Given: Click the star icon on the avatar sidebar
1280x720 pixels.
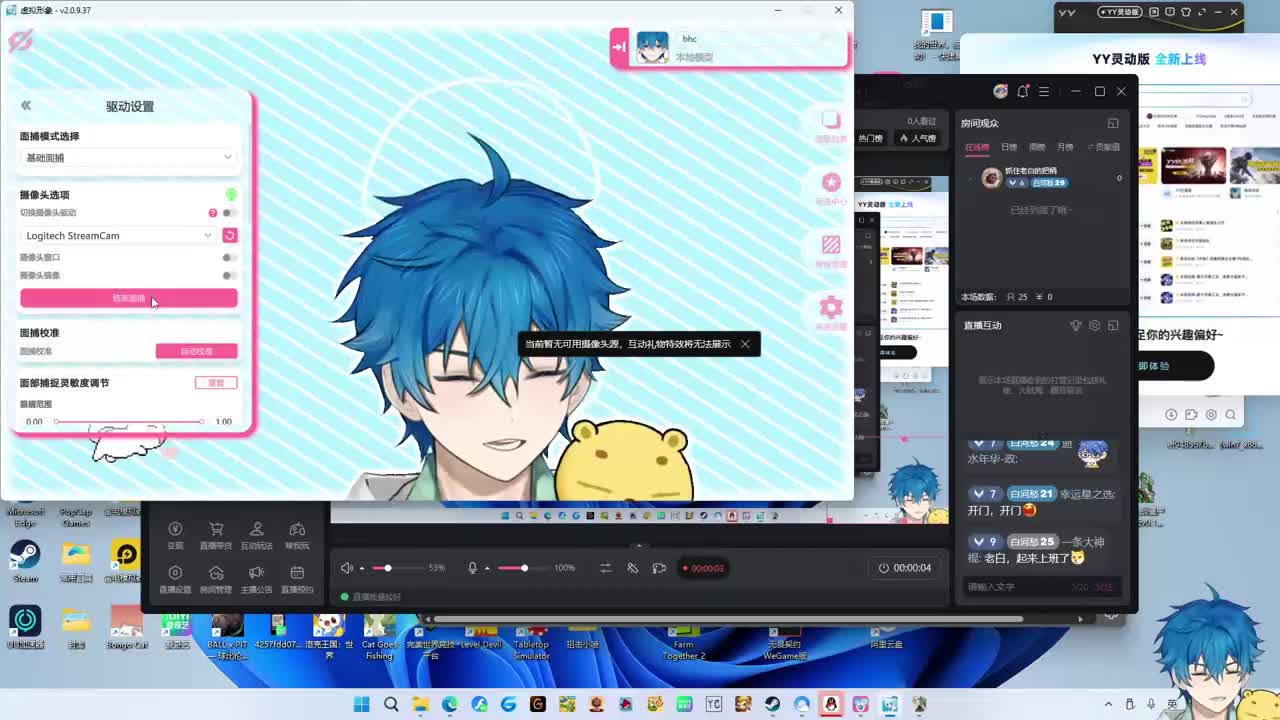Looking at the screenshot, I should tap(831, 182).
